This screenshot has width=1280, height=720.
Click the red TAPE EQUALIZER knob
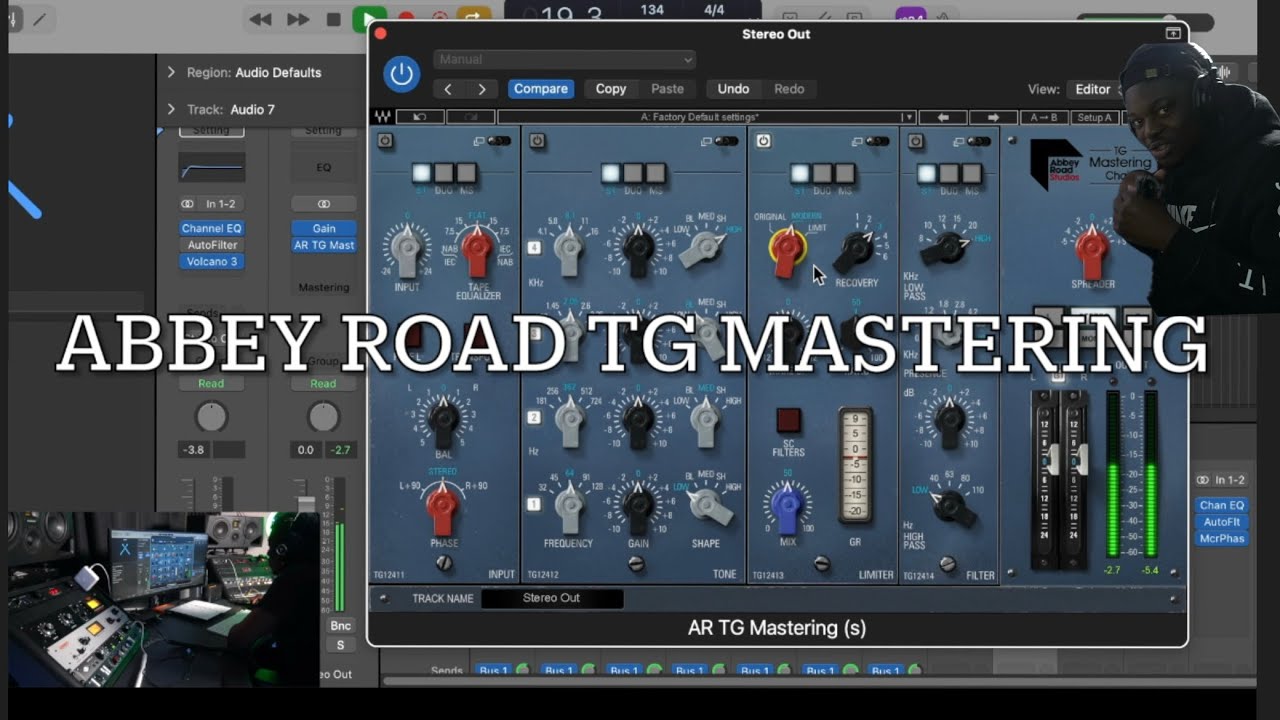pyautogui.click(x=478, y=250)
